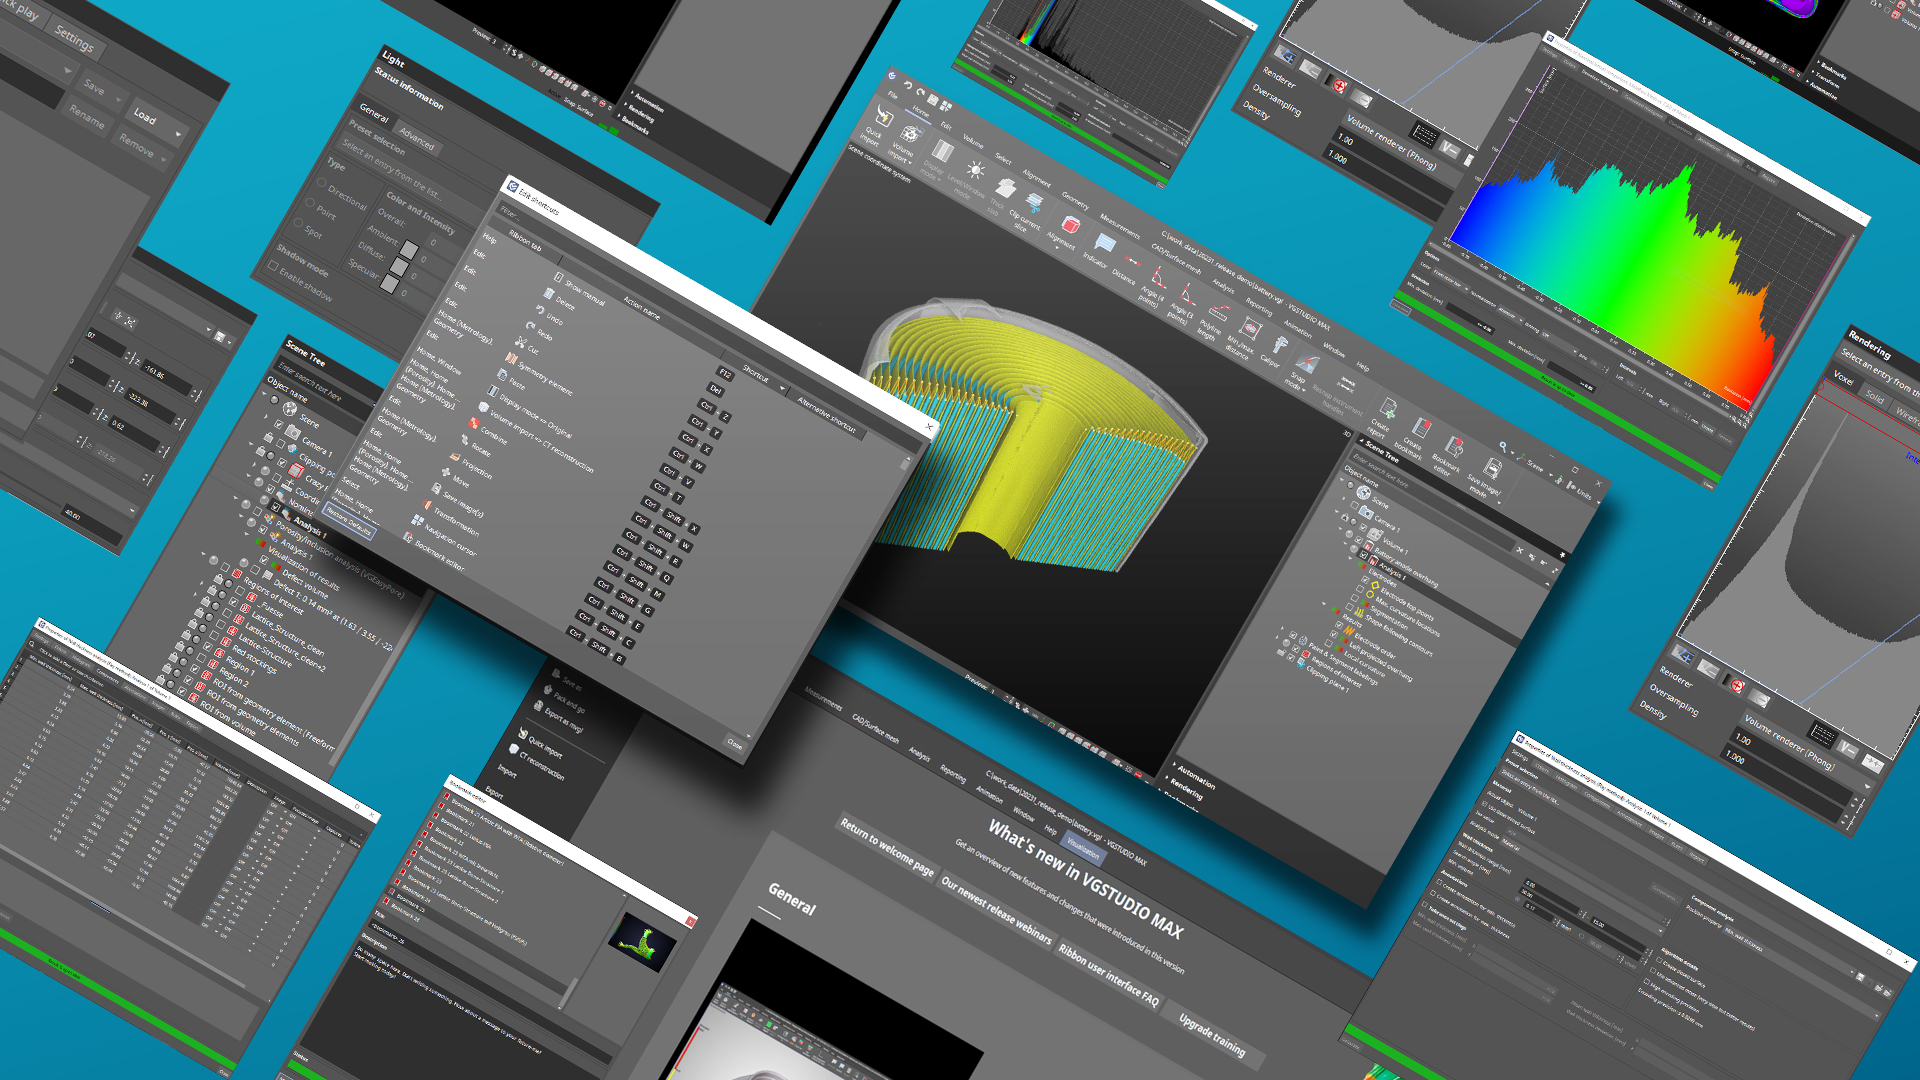
Task: Click Return to welcome page
Action: pos(887,848)
